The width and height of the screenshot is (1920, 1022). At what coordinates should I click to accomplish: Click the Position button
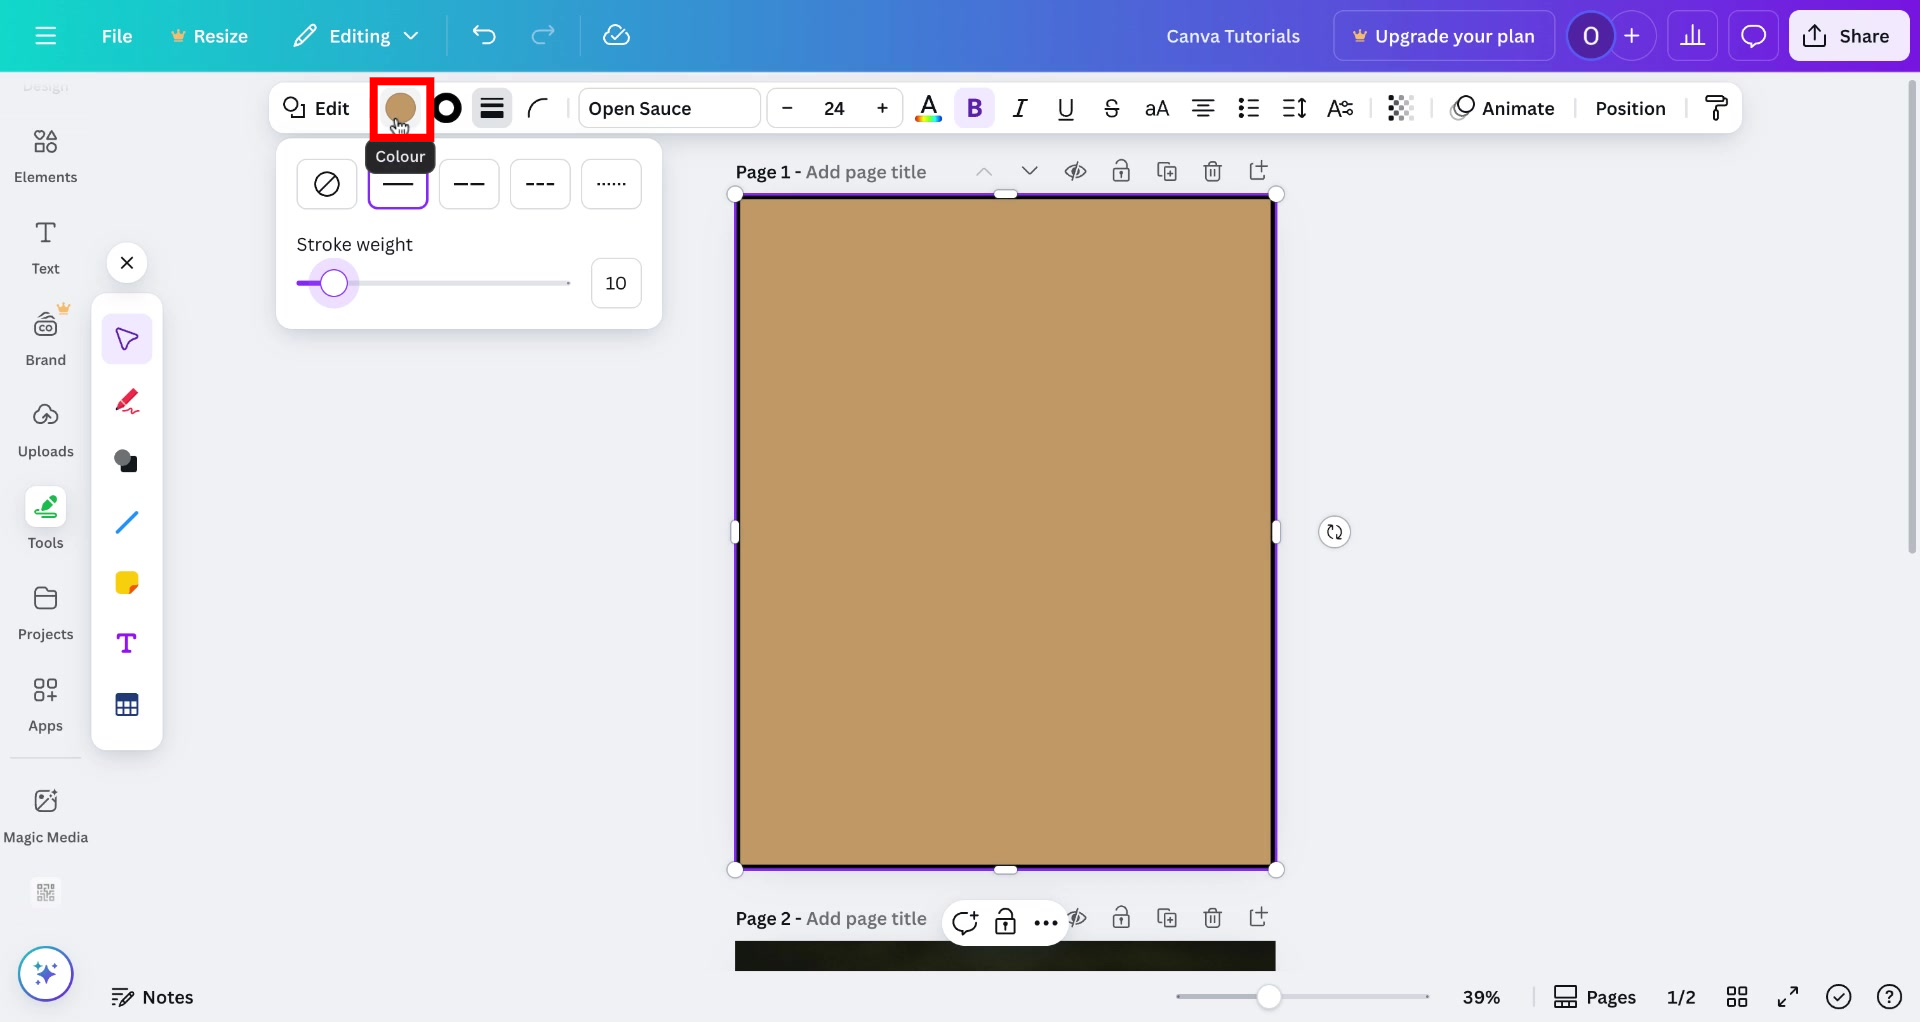pos(1629,108)
